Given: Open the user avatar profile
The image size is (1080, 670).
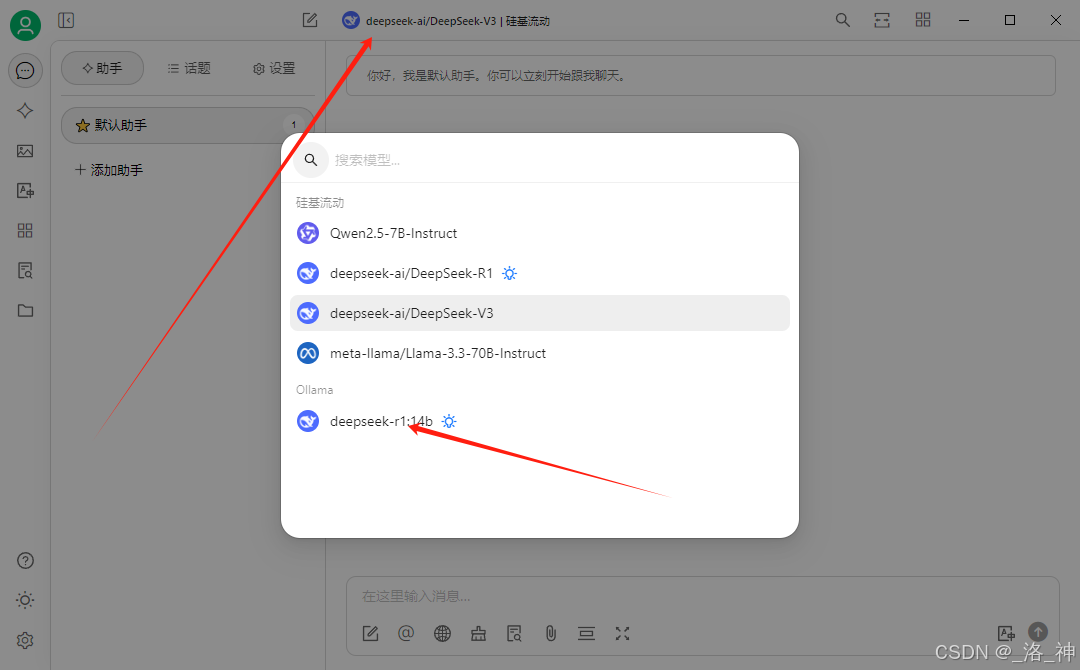Looking at the screenshot, I should click(x=25, y=25).
